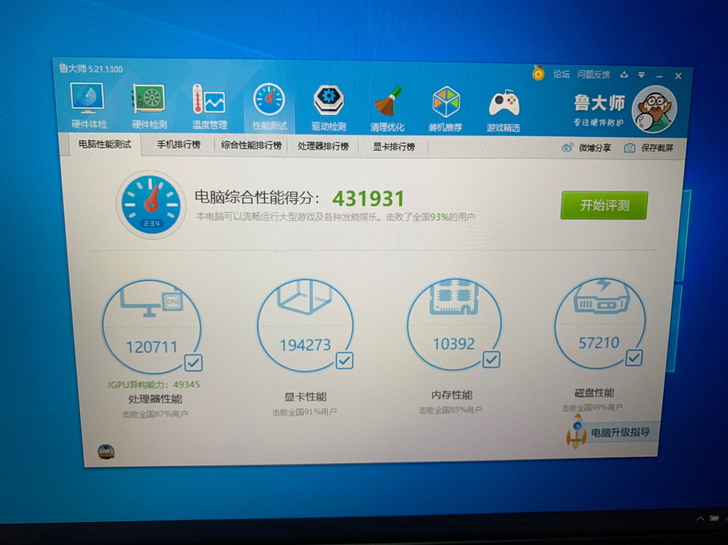Click the graphics card circle showing 194273
The width and height of the screenshot is (728, 545).
pyautogui.click(x=305, y=325)
